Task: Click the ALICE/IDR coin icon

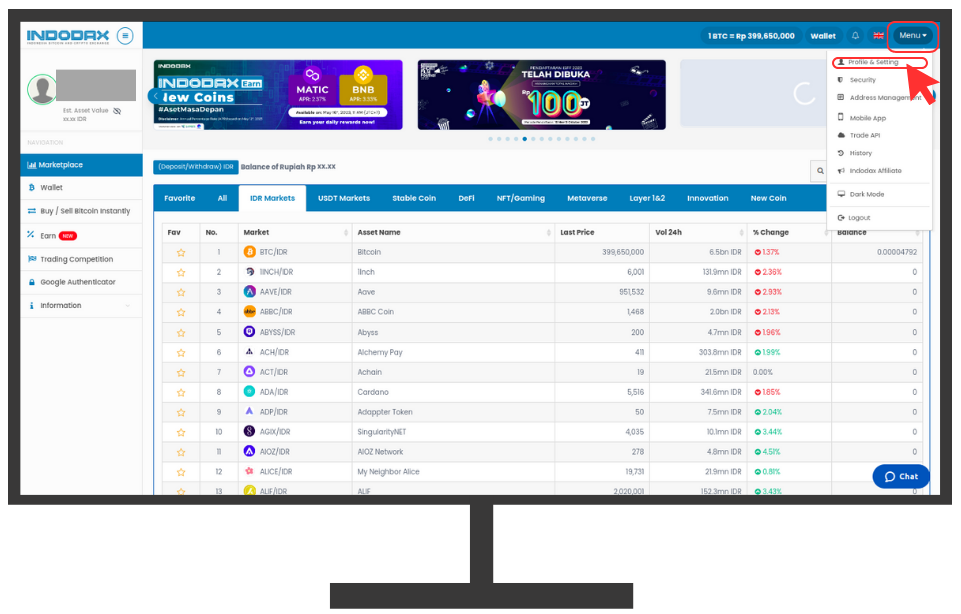Action: pos(249,471)
